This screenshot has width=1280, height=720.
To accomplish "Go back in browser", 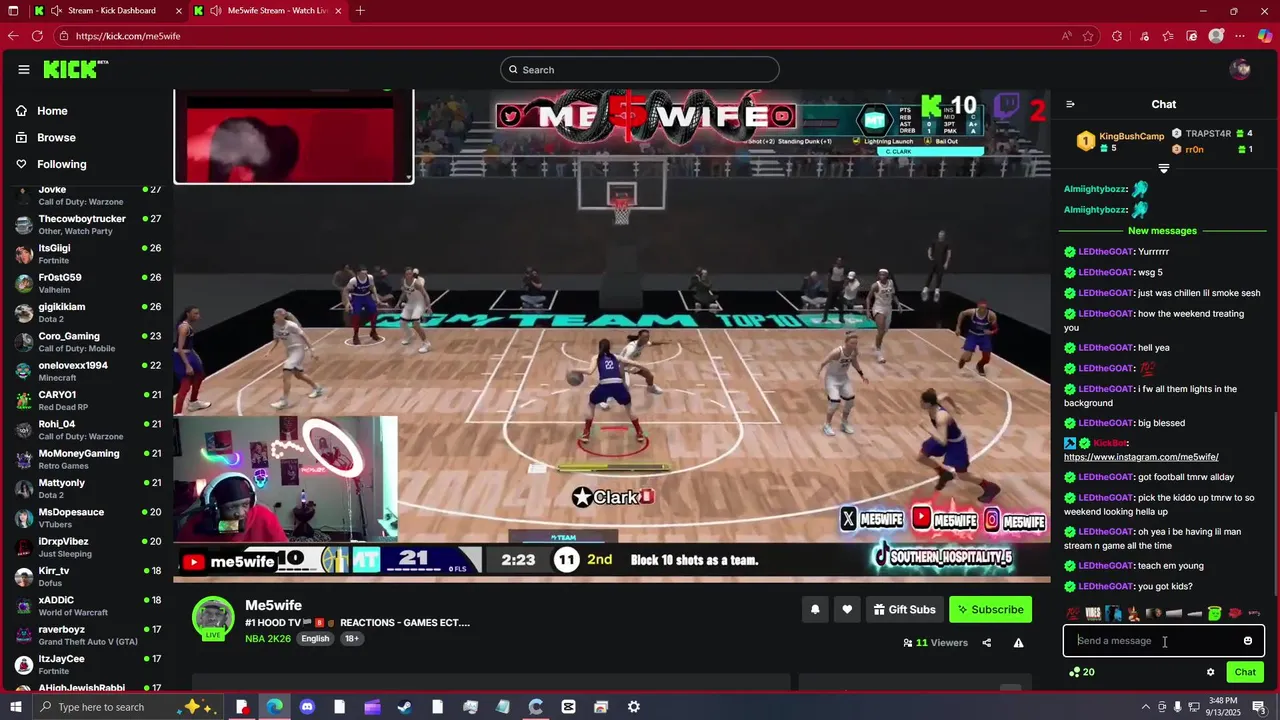I will pyautogui.click(x=13, y=36).
